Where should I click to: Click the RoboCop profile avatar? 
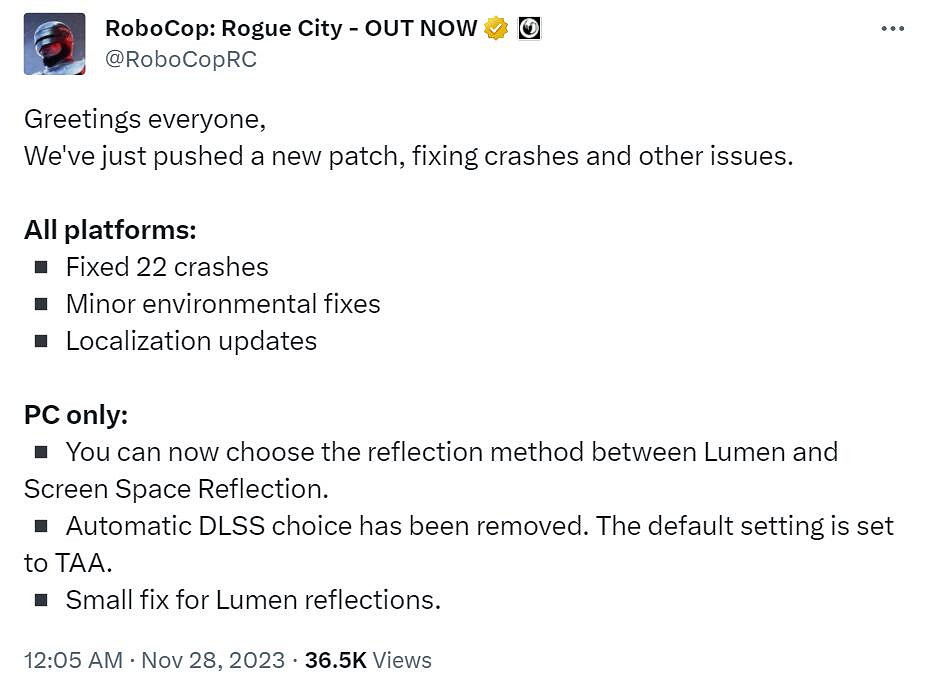point(55,44)
